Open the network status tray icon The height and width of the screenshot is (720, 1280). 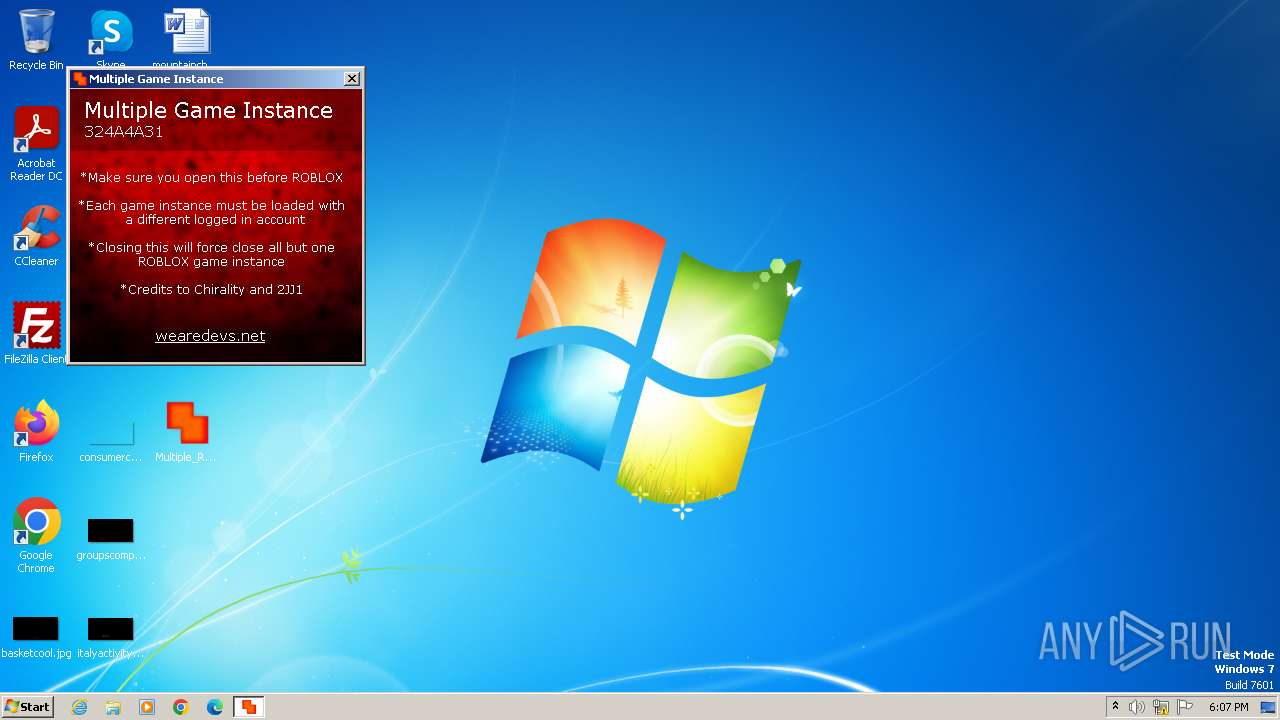tap(1161, 707)
